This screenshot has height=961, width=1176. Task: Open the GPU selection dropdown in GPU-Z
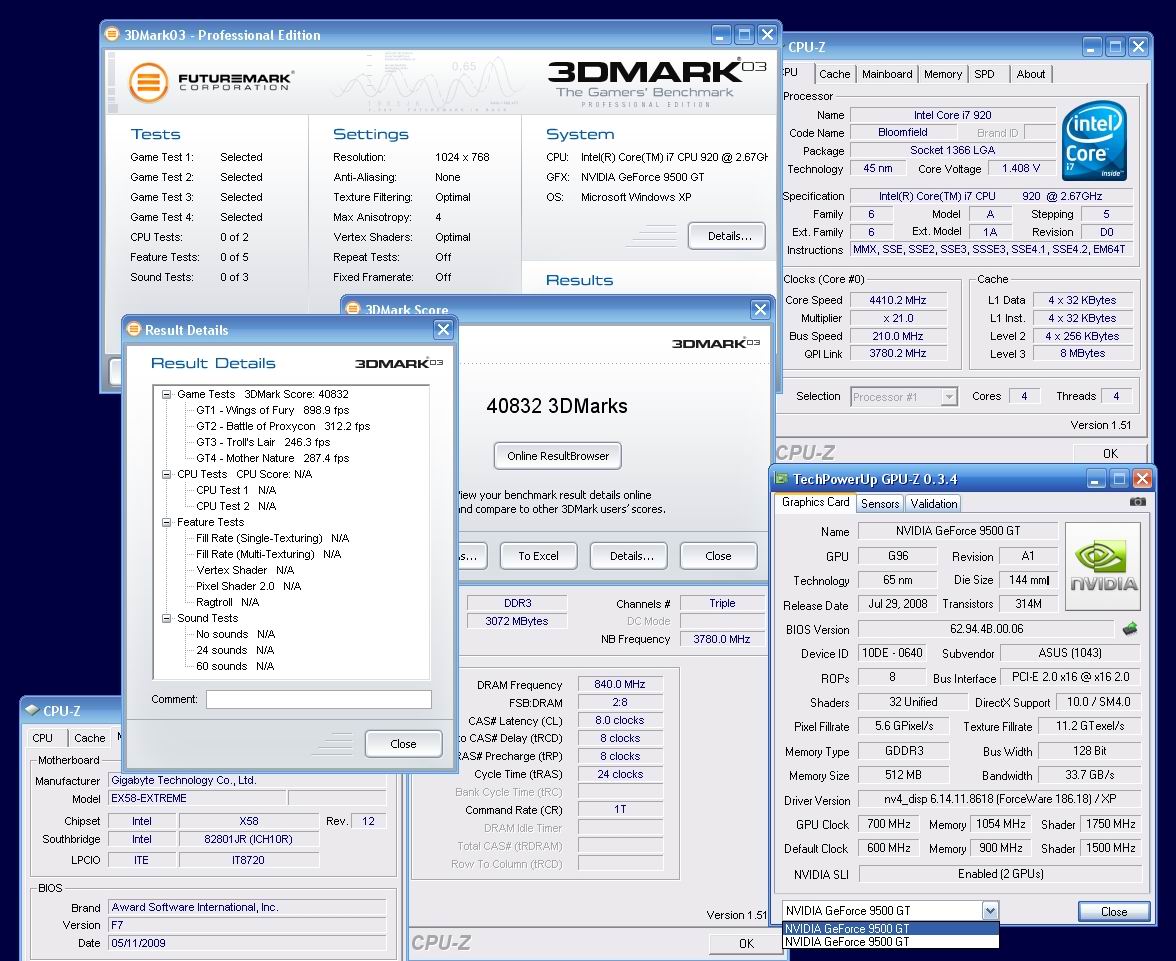point(990,911)
